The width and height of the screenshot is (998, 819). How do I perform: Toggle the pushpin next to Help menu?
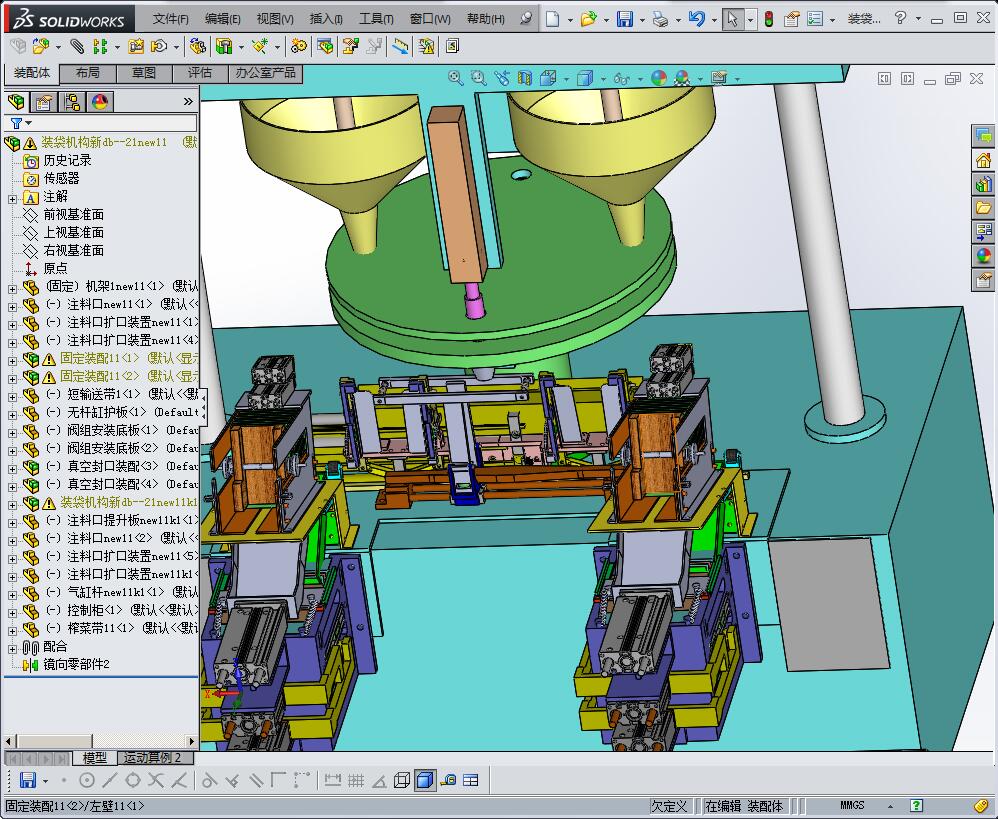tap(526, 18)
